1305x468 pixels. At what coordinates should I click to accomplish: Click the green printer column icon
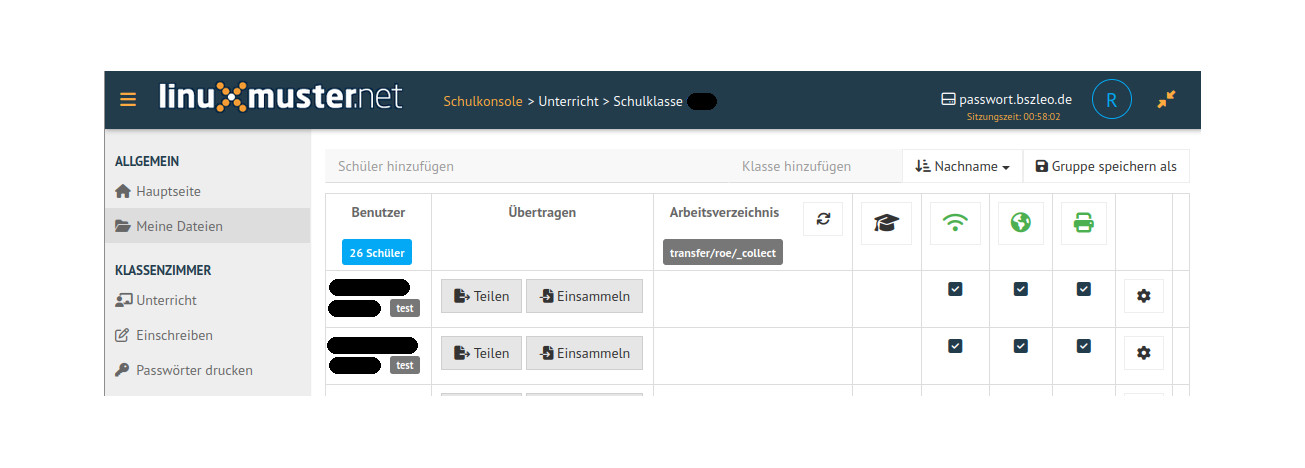(1083, 224)
